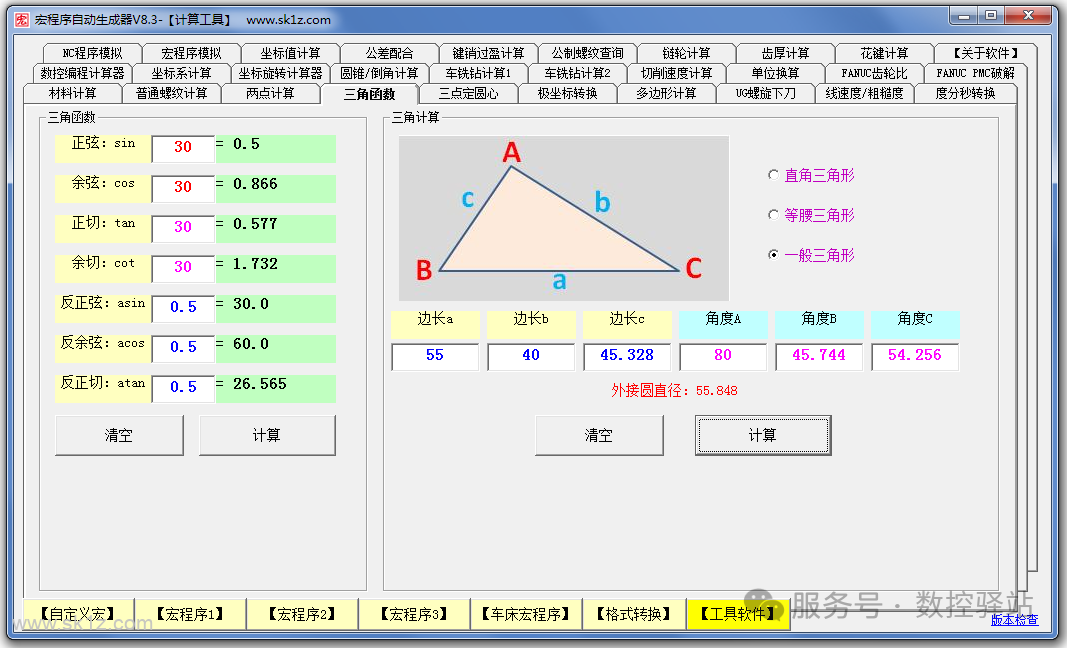
Task: Open the 【宏程序1】 bottom tab
Action: 191,614
